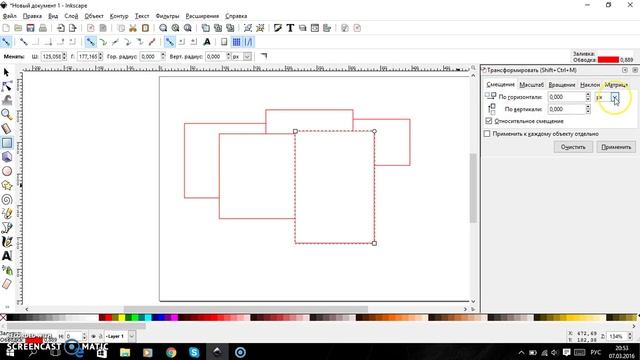
Task: Select the Pencil freehand tool
Action: 7,213
